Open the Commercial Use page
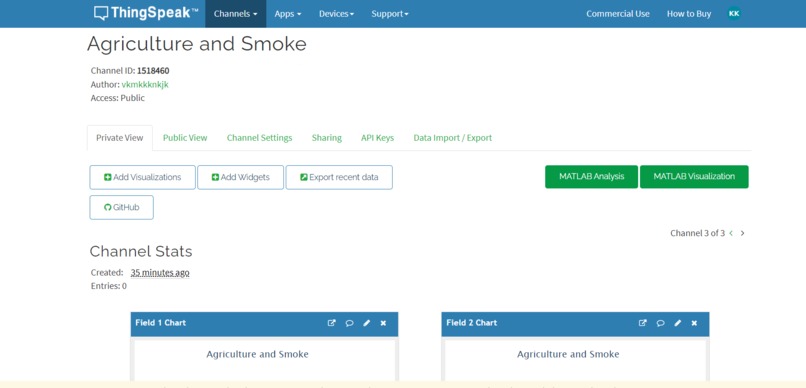The image size is (806, 388). click(x=618, y=14)
